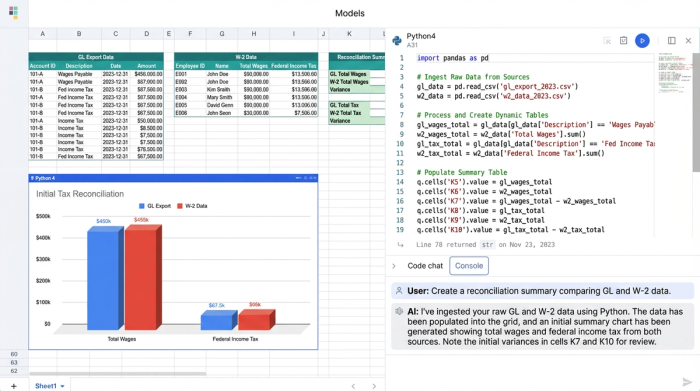Click line number 19 in the editor gutter
This screenshot has height=391, width=700.
coord(400,230)
